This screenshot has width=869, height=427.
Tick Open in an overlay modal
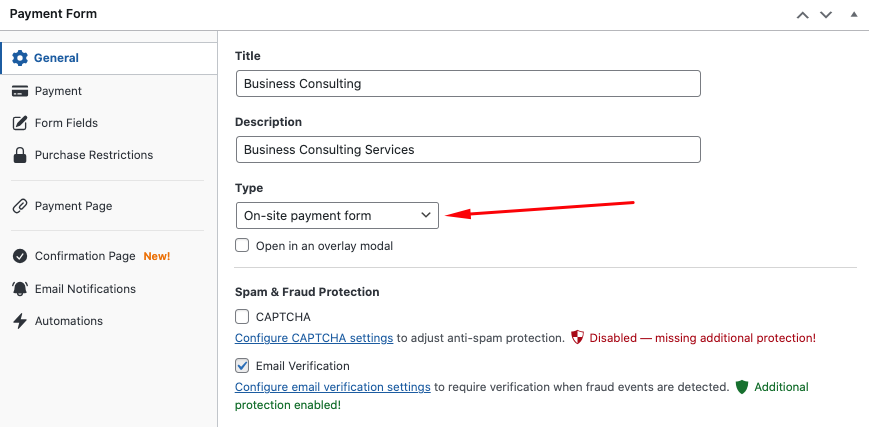point(242,245)
